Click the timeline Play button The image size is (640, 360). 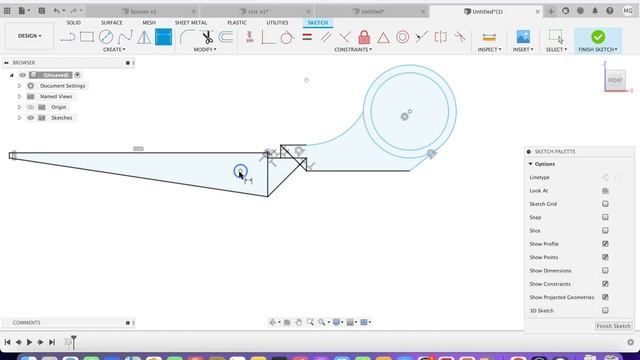coord(29,342)
